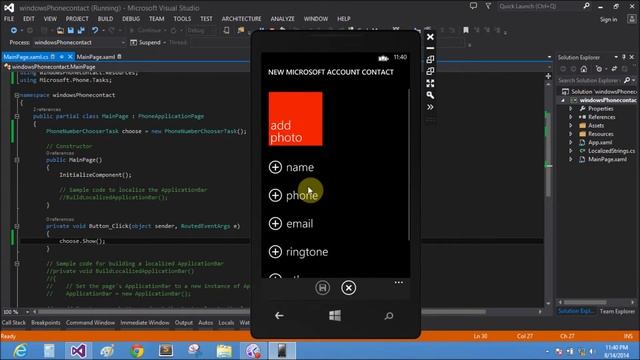Viewport: 640px width, 360px height.
Task: Tap the ringtone entry in emulator
Action: click(x=307, y=252)
